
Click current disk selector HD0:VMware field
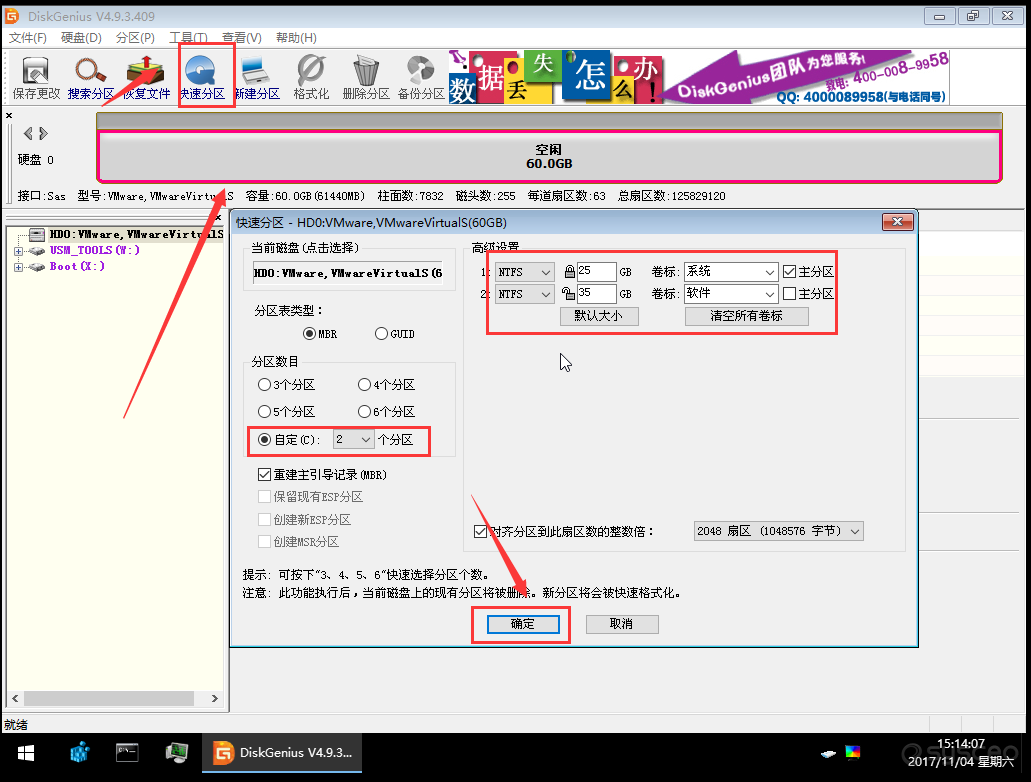click(348, 273)
